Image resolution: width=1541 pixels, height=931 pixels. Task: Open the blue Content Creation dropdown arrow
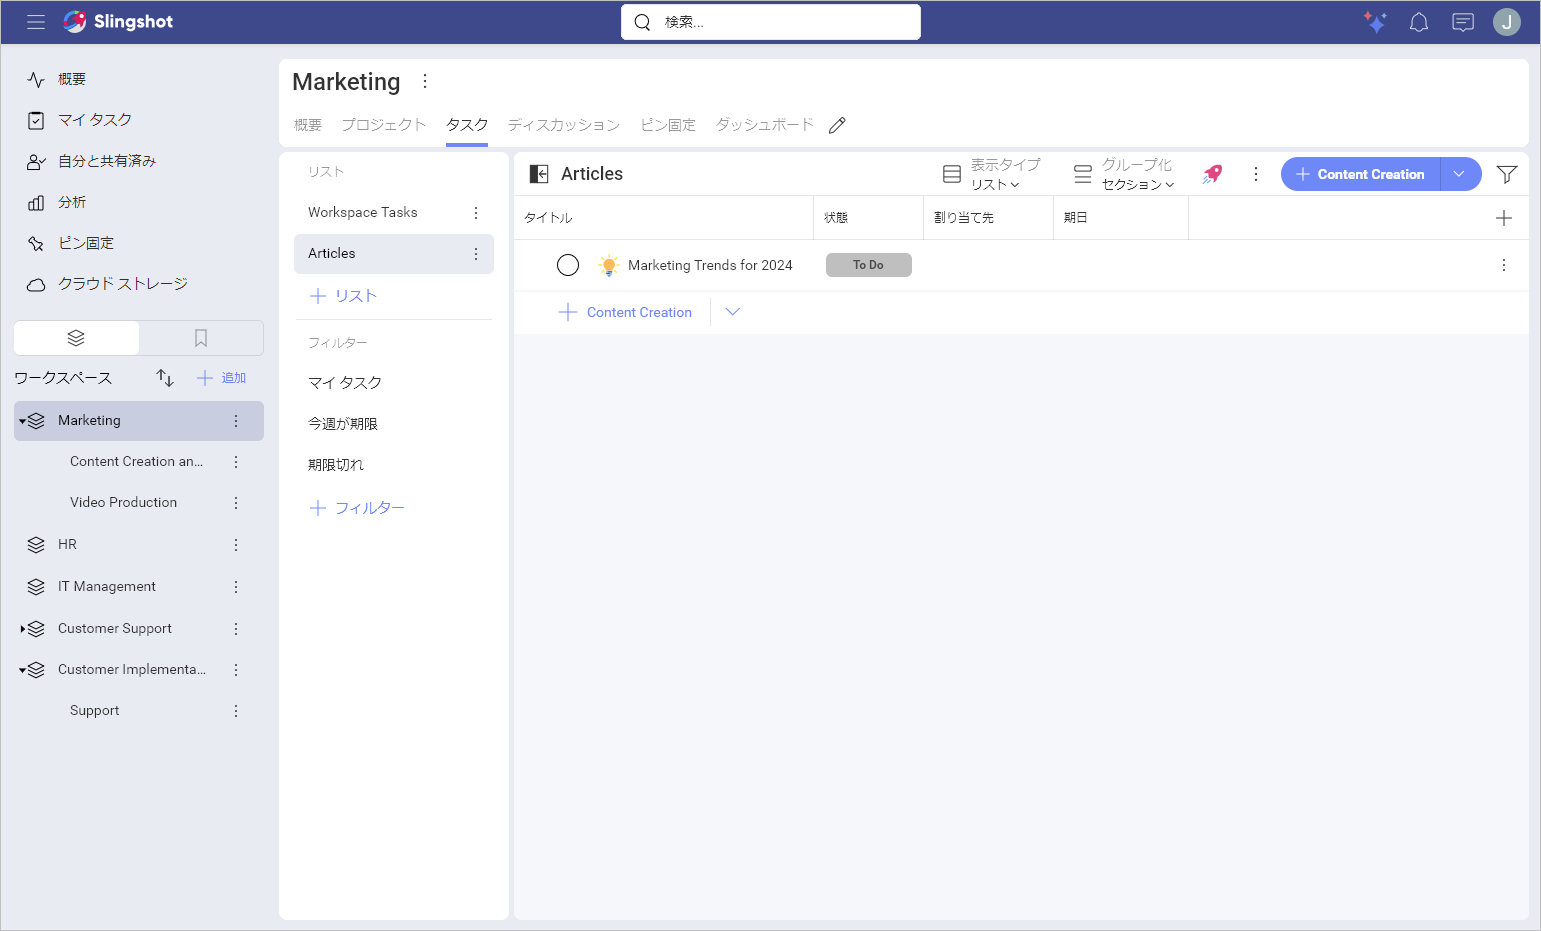click(x=1460, y=174)
